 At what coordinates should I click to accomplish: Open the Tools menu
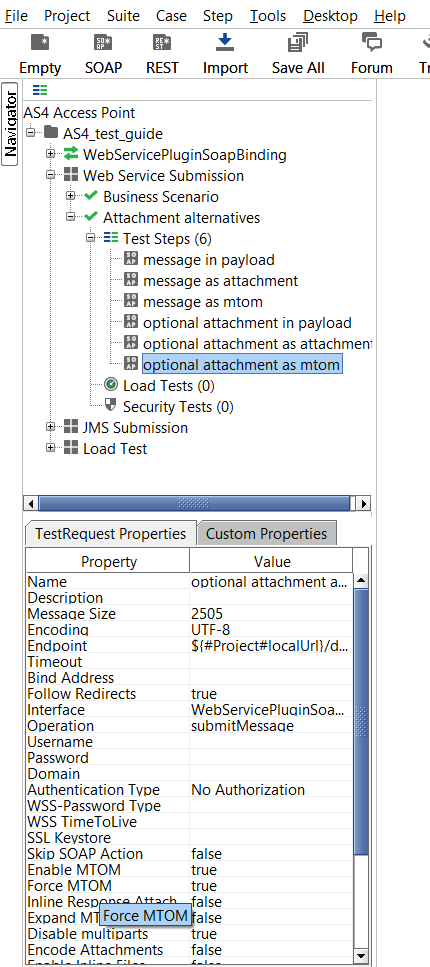269,15
